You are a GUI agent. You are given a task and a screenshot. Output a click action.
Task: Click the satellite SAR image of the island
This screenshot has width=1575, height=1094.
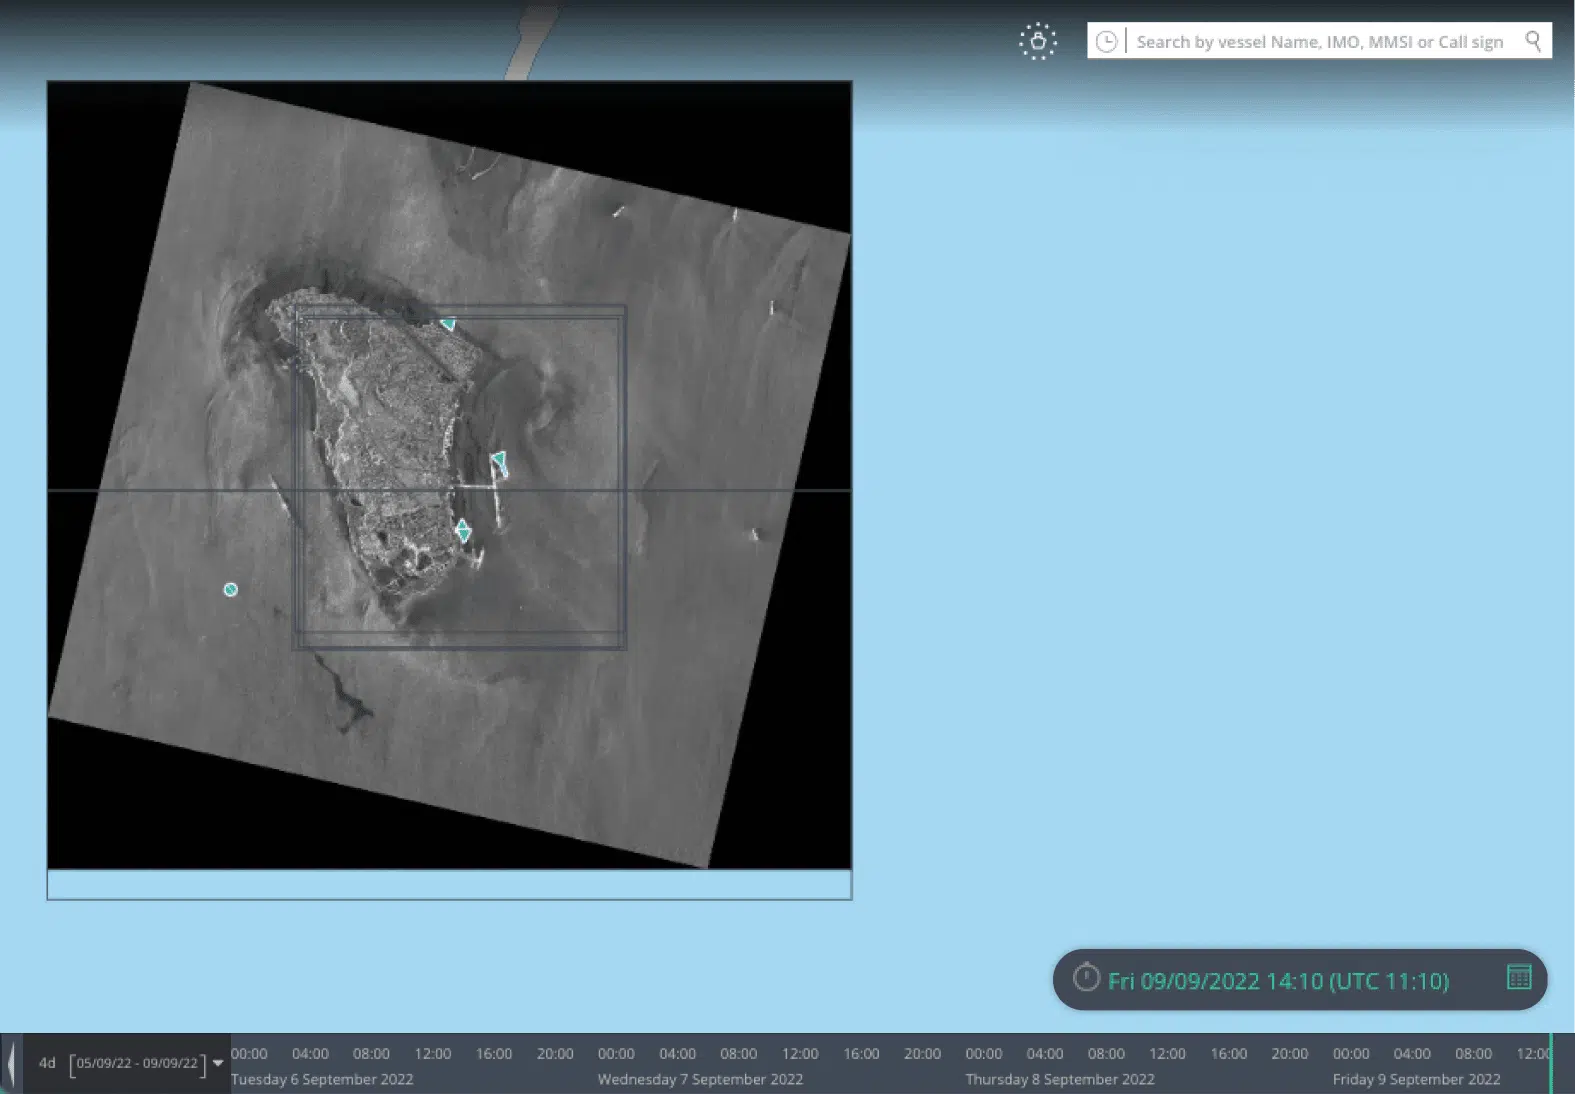coord(449,475)
